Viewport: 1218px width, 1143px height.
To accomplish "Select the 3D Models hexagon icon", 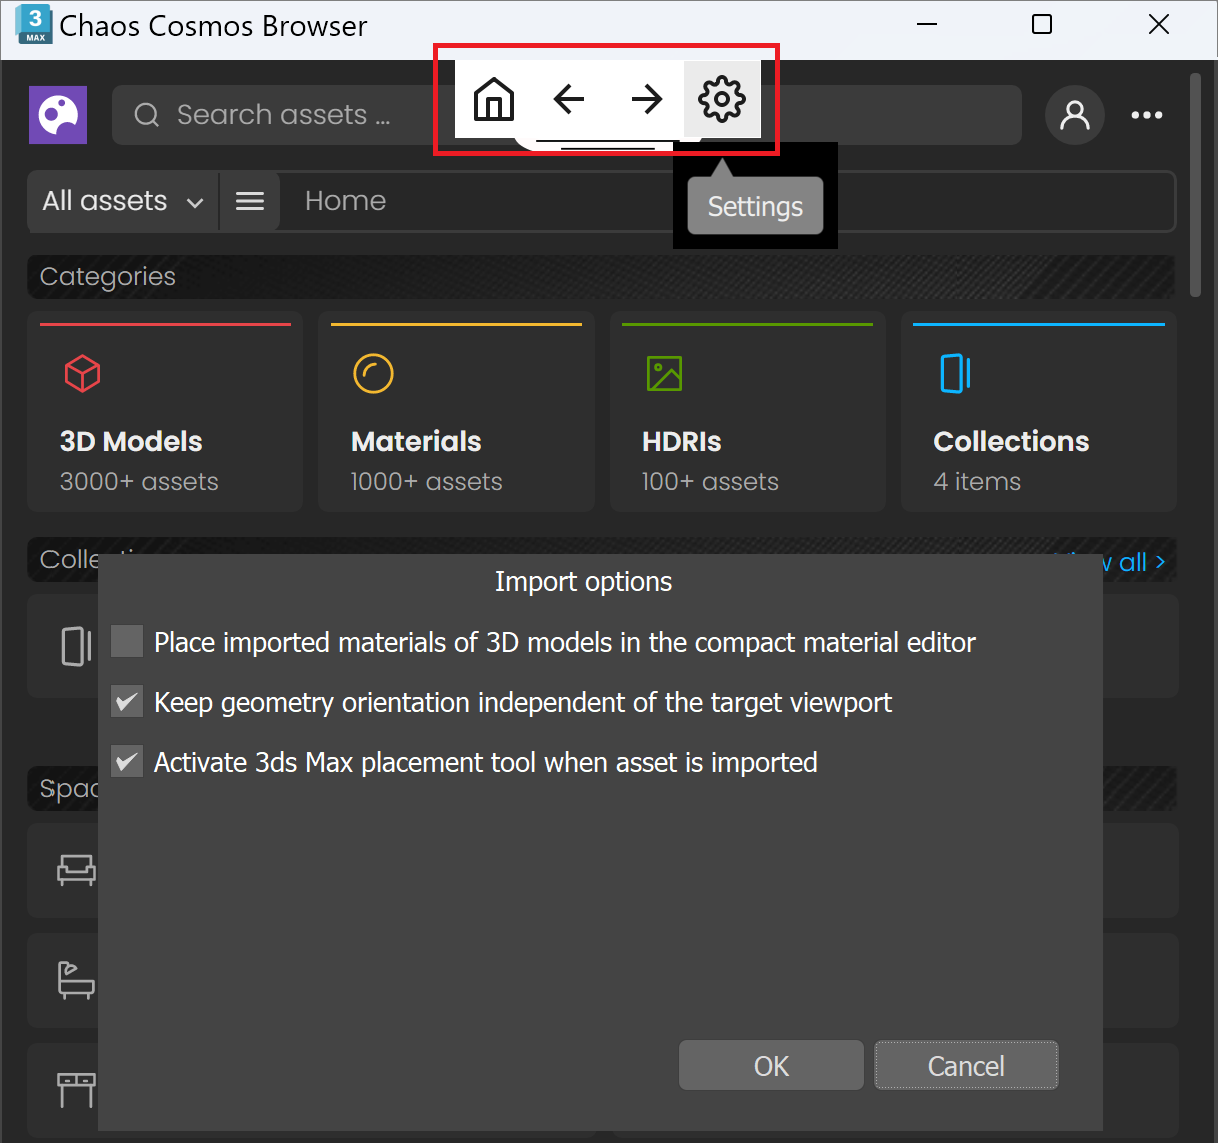I will click(82, 374).
